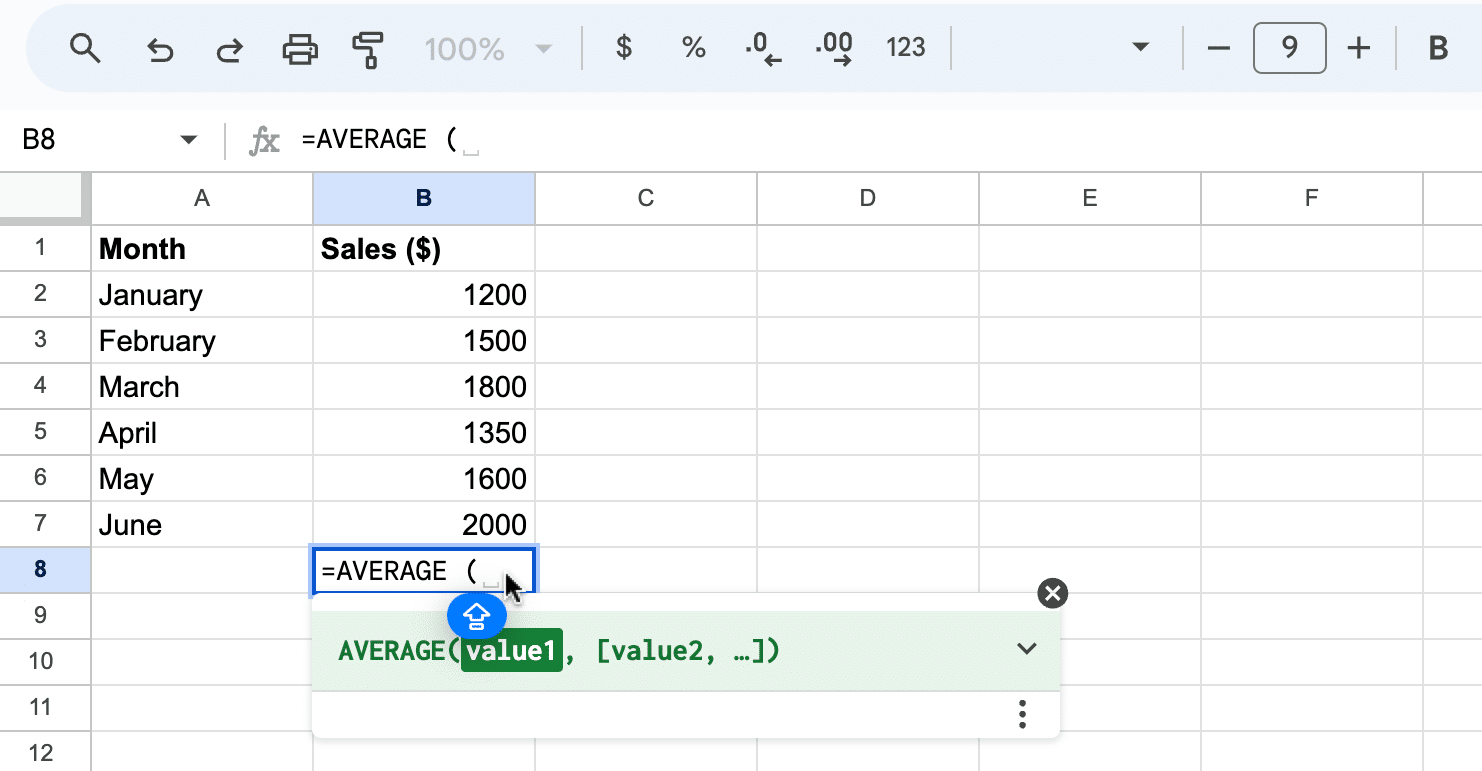Select column F header
This screenshot has height=771, width=1482.
point(1312,198)
